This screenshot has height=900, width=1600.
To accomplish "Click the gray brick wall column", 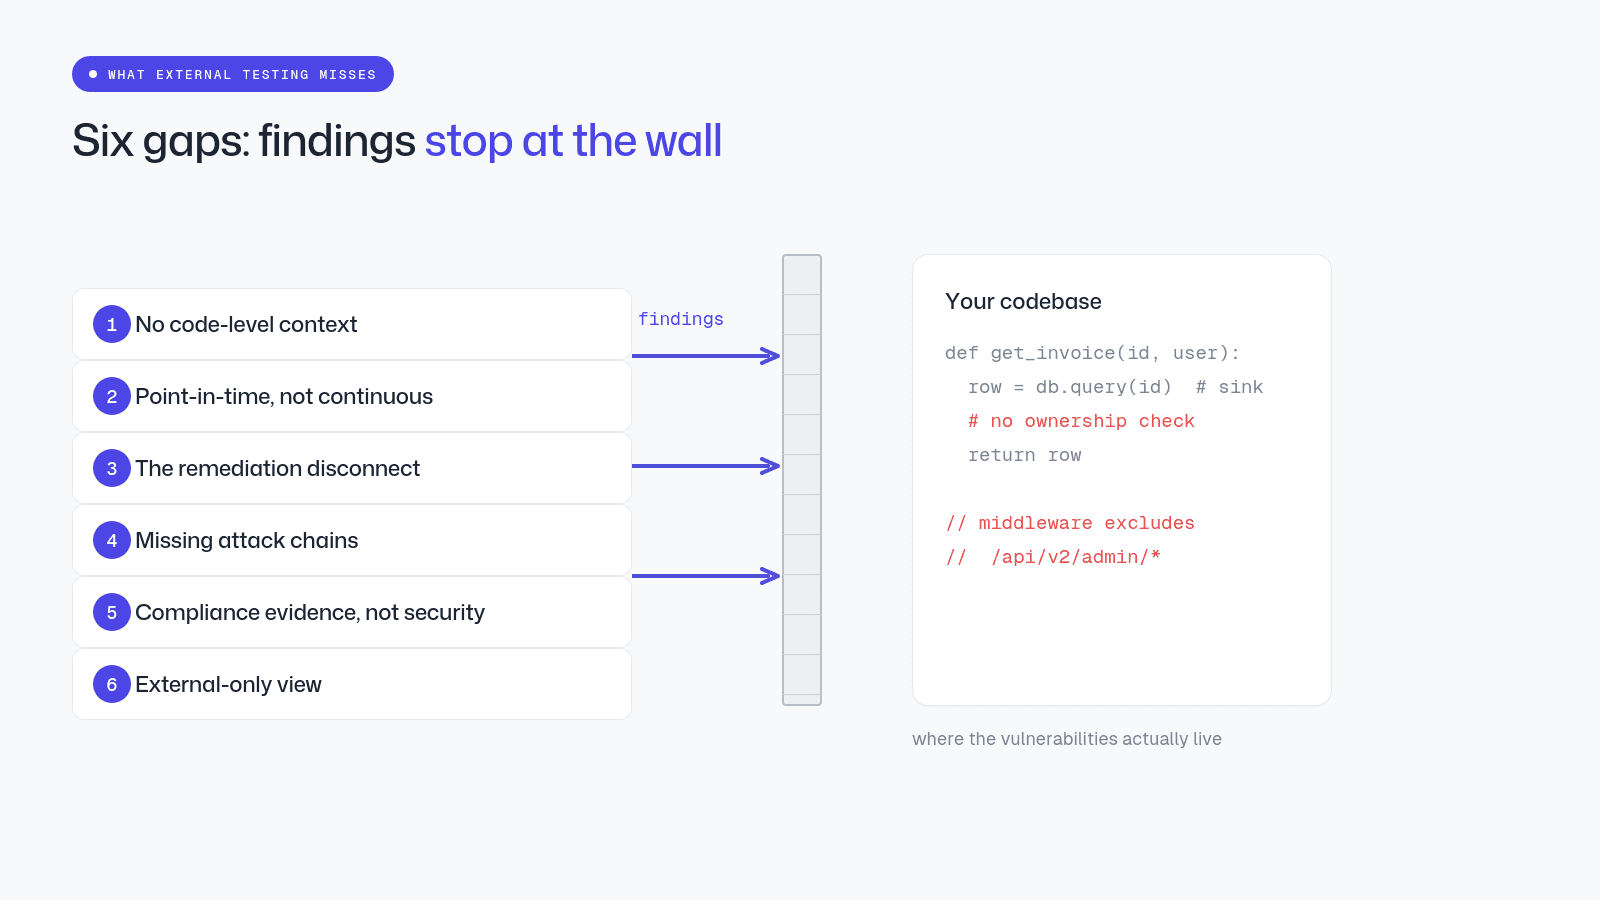I will pos(802,480).
